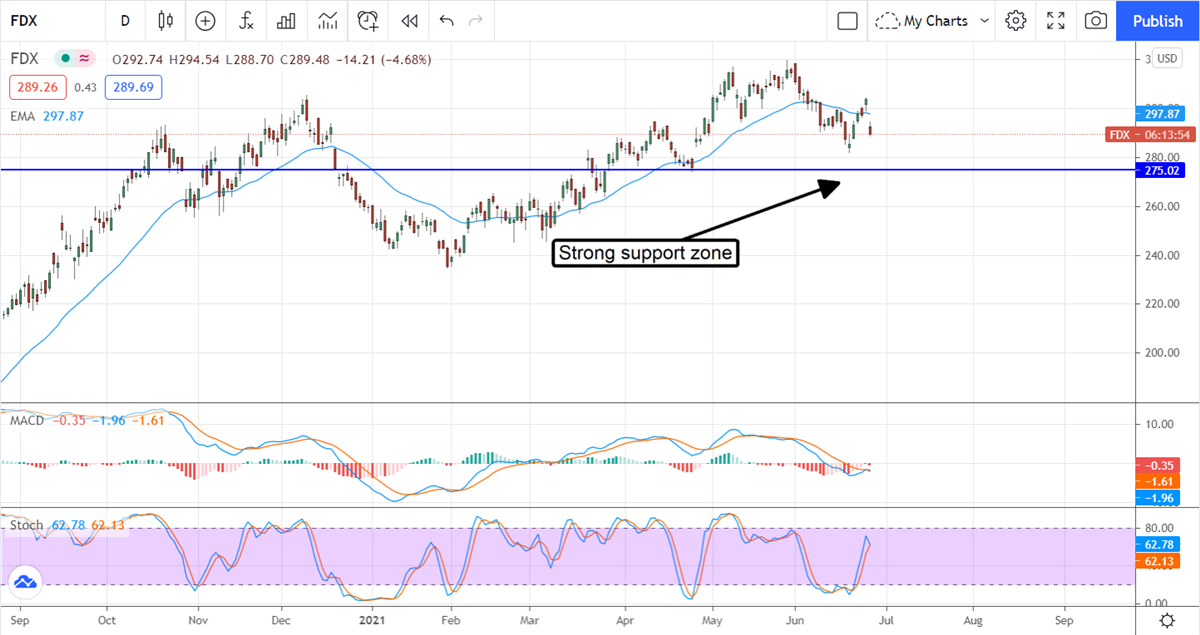The width and height of the screenshot is (1200, 635).
Task: Undo the last chart action
Action: tap(446, 20)
